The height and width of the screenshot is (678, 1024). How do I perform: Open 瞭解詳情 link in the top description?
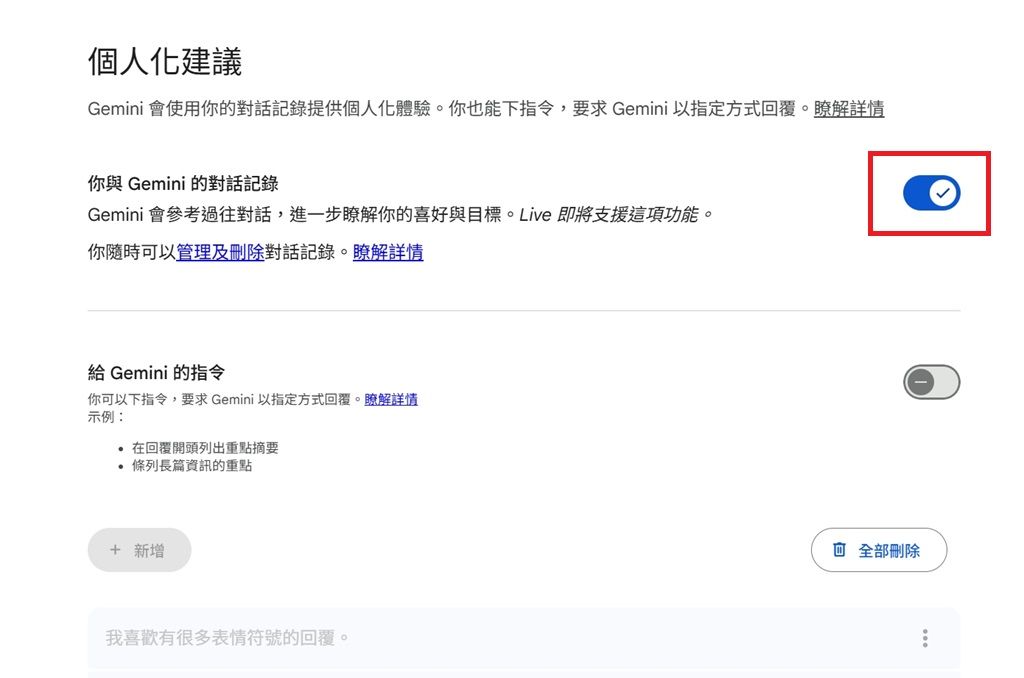[848, 109]
